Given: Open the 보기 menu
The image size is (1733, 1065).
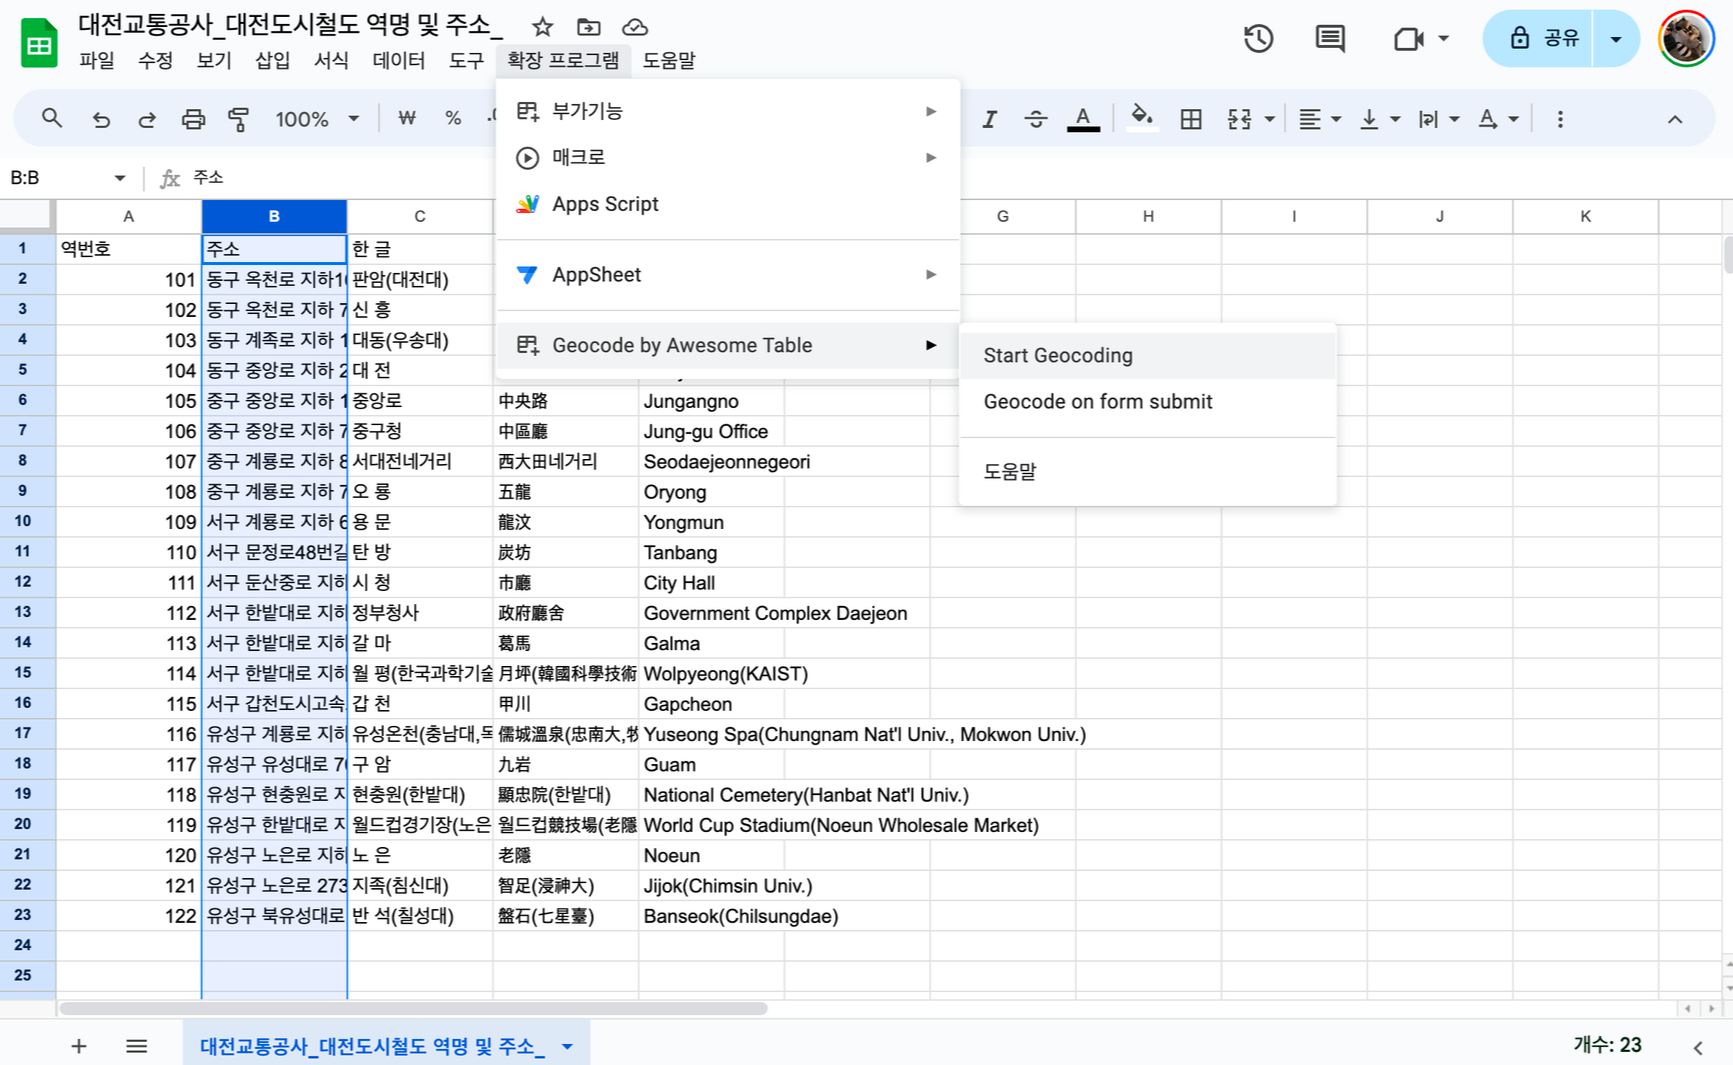Looking at the screenshot, I should 214,60.
